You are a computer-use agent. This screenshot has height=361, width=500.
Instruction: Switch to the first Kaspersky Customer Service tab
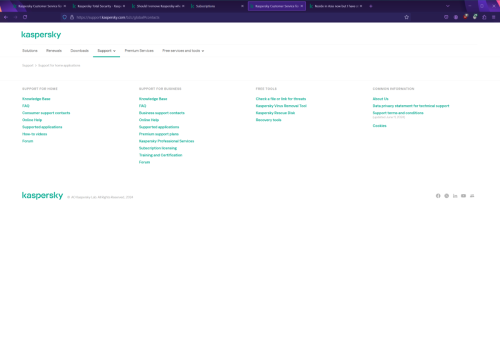(x=39, y=6)
